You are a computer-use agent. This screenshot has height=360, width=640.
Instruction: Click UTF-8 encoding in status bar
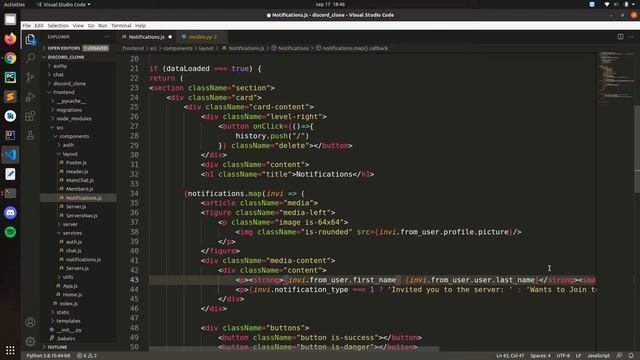[563, 356]
